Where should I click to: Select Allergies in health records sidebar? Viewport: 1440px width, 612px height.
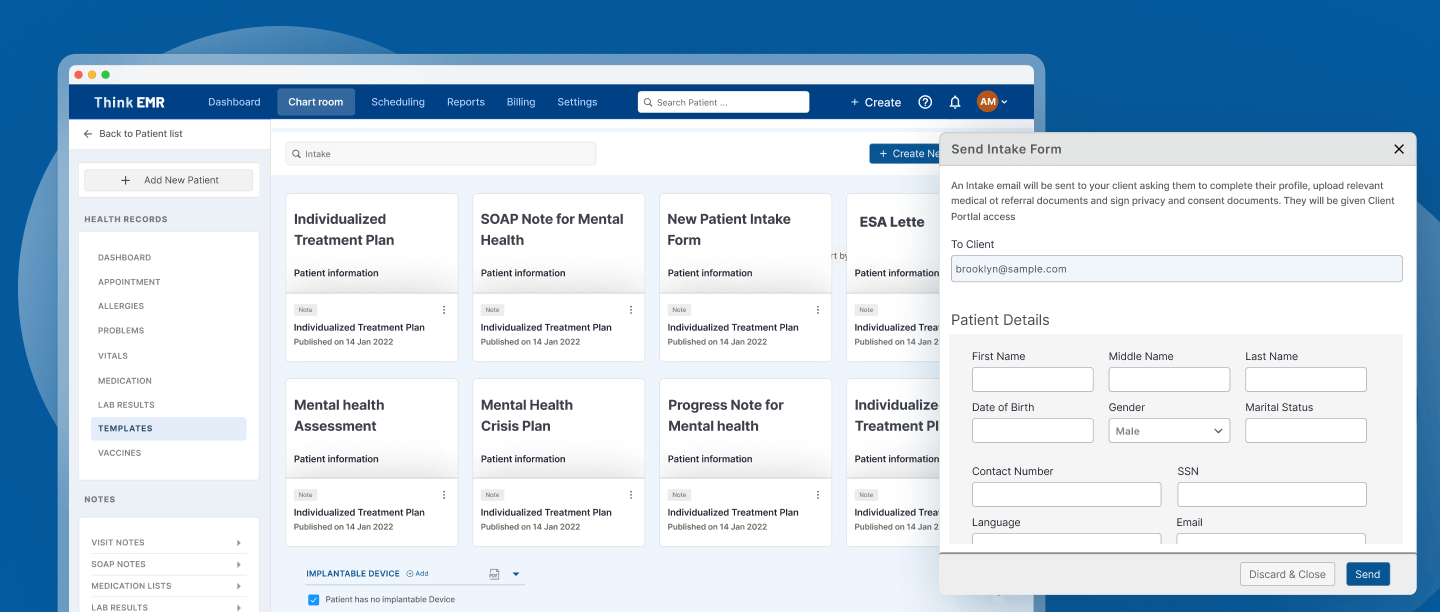[x=121, y=306]
